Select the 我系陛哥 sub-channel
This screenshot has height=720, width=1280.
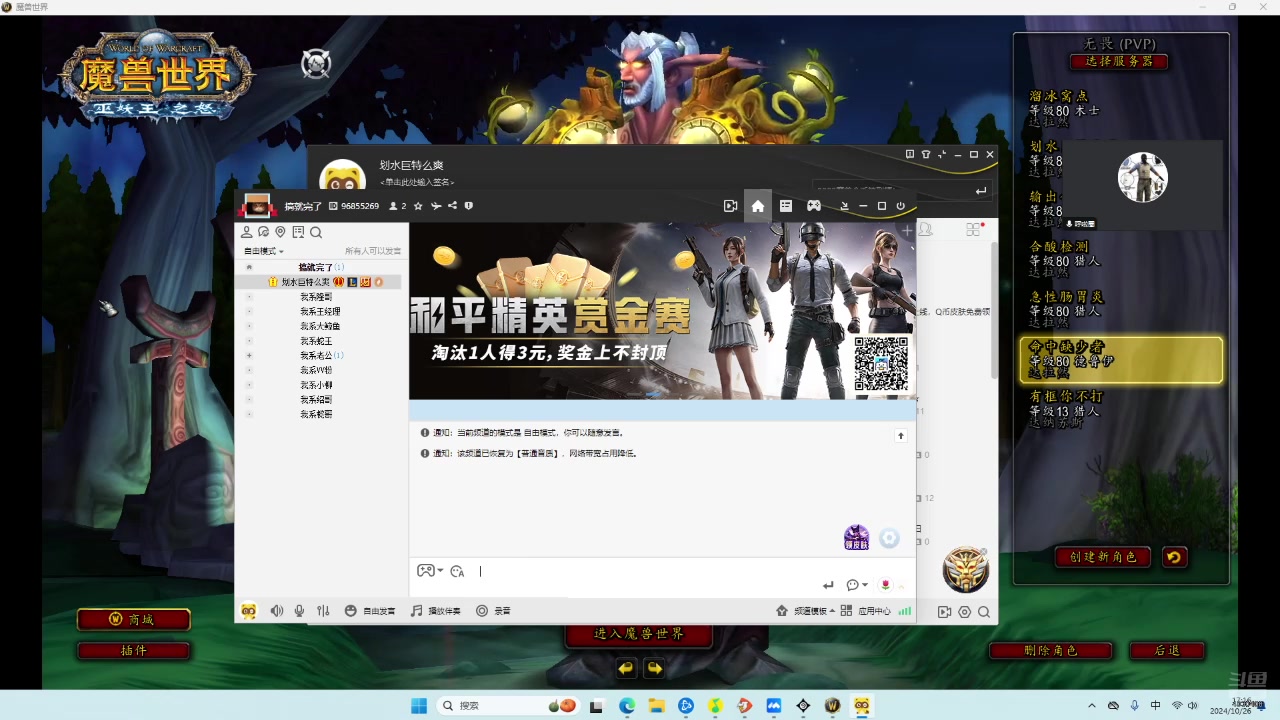click(x=316, y=297)
